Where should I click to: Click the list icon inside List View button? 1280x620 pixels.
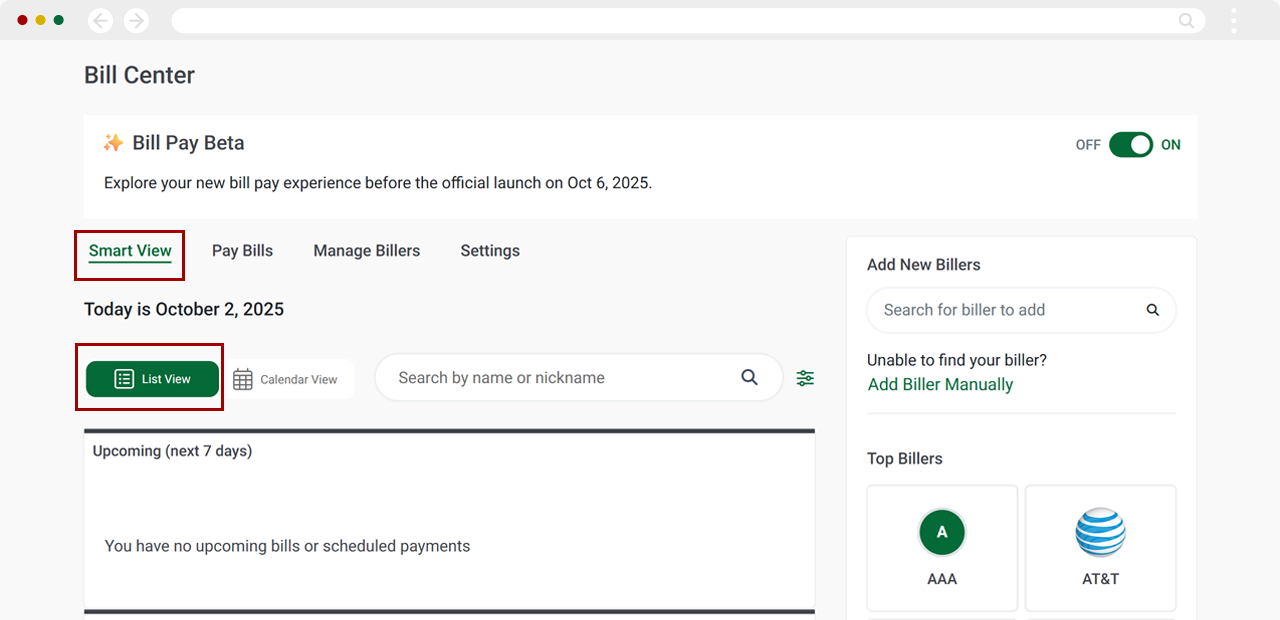[x=122, y=378]
